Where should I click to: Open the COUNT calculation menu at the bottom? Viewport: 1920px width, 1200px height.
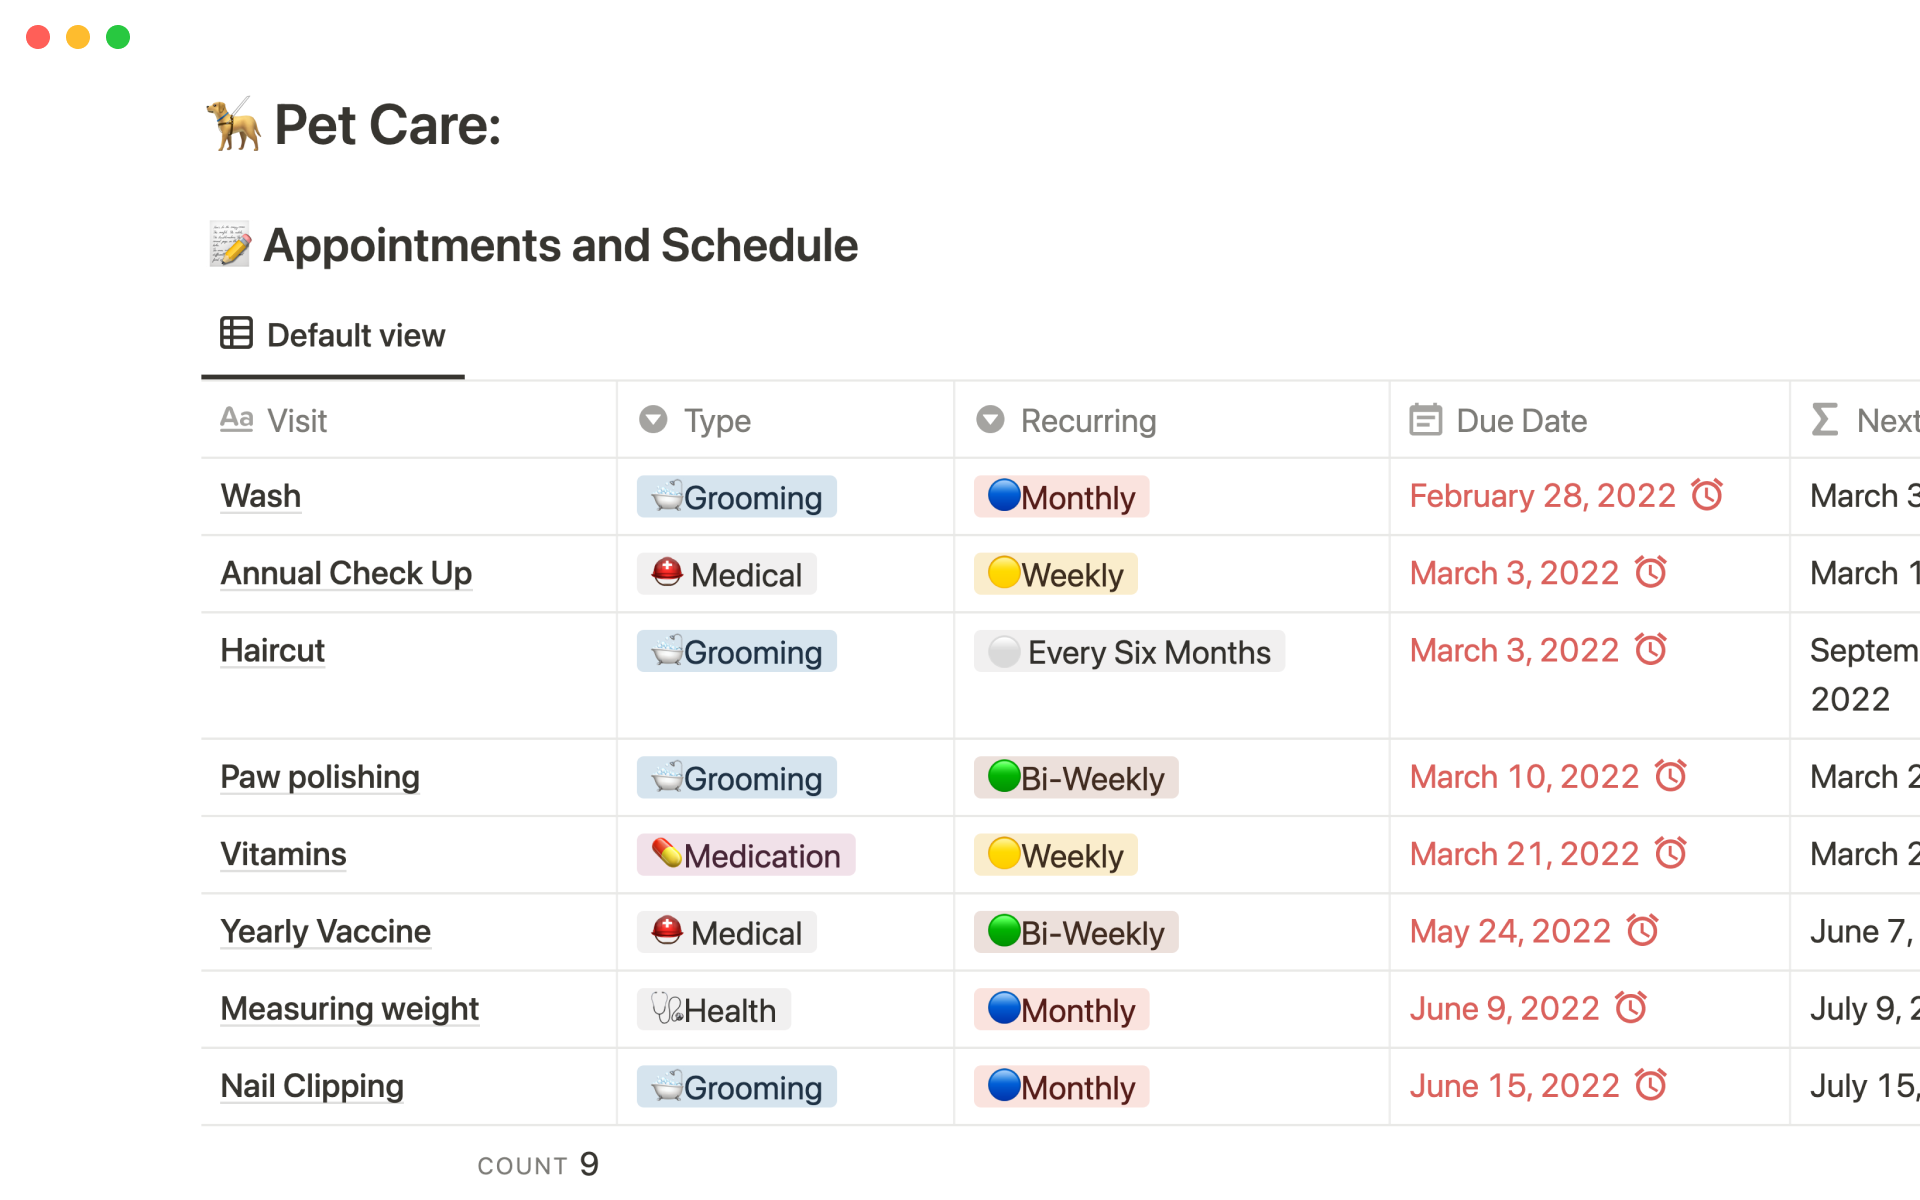[x=536, y=1163]
